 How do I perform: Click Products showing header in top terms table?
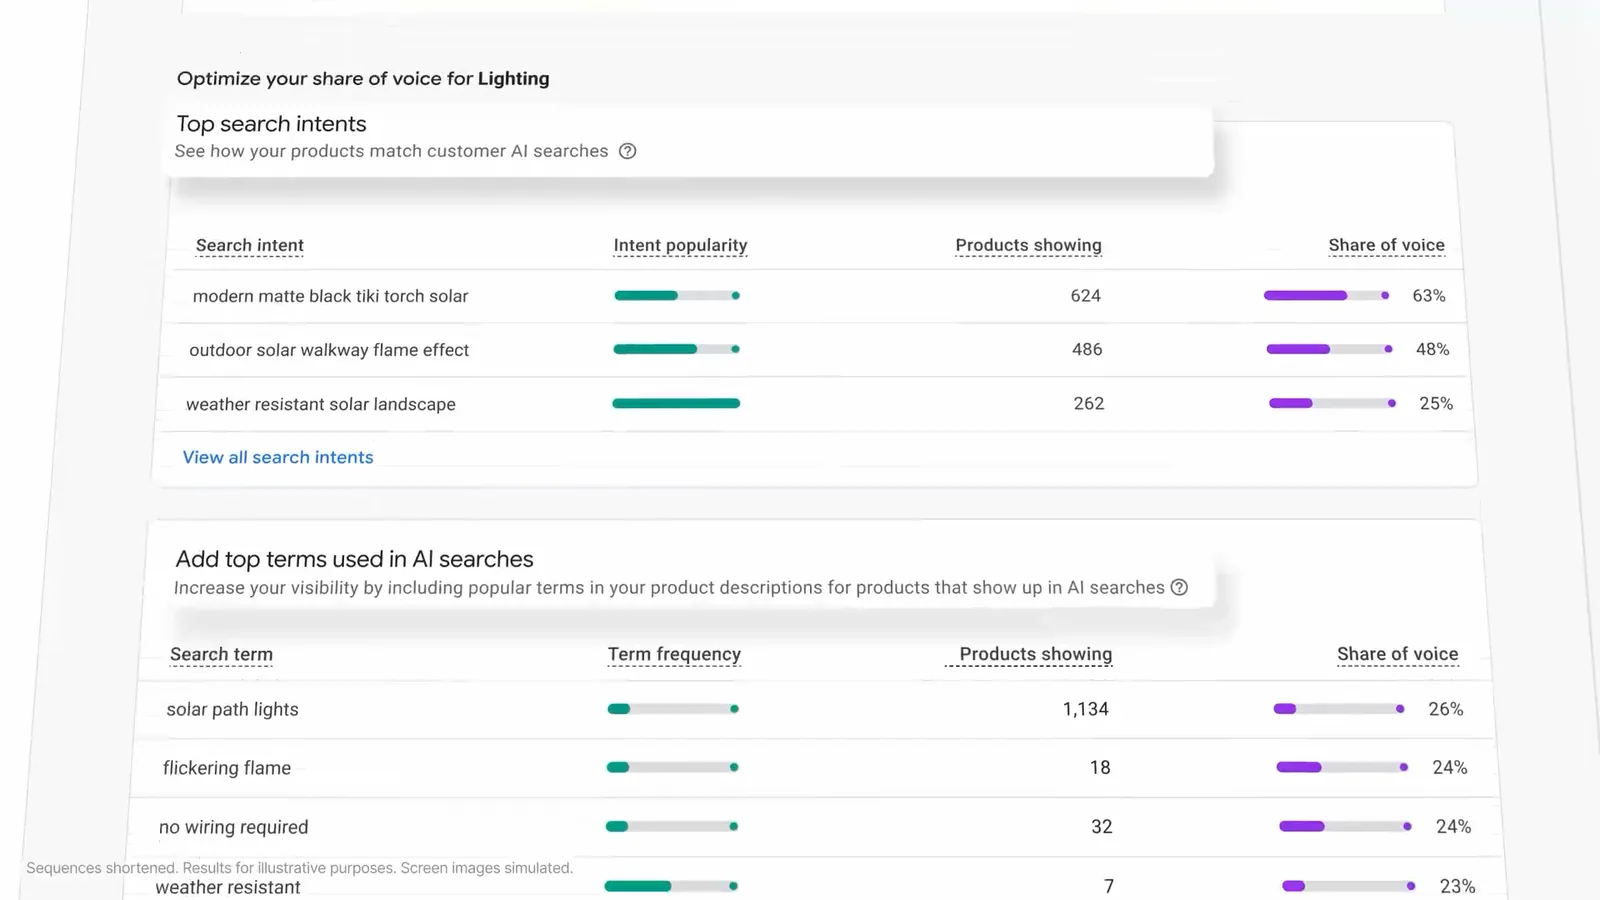[x=1035, y=654]
